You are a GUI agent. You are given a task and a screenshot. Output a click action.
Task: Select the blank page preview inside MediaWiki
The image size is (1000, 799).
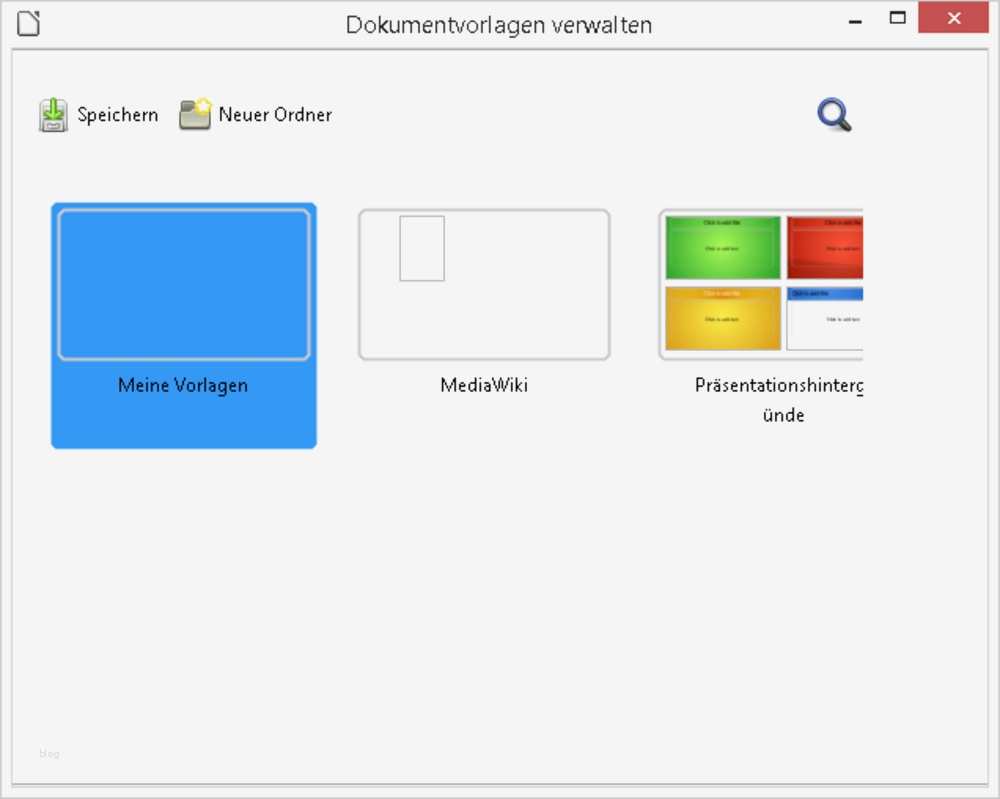click(421, 249)
